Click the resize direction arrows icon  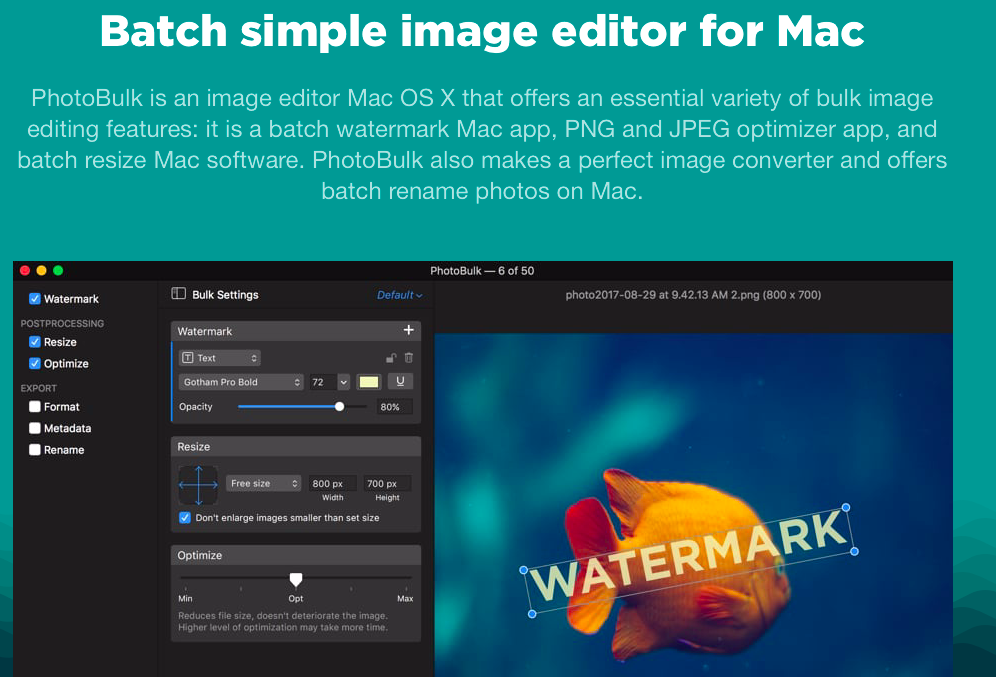198,485
